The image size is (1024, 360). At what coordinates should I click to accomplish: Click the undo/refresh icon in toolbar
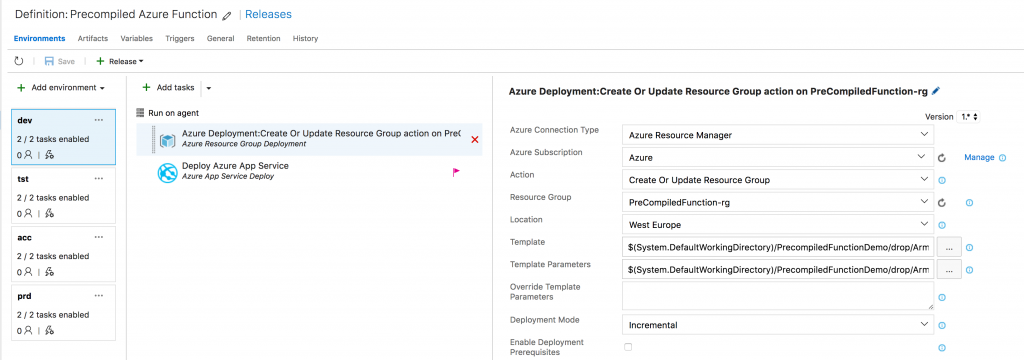(19, 61)
